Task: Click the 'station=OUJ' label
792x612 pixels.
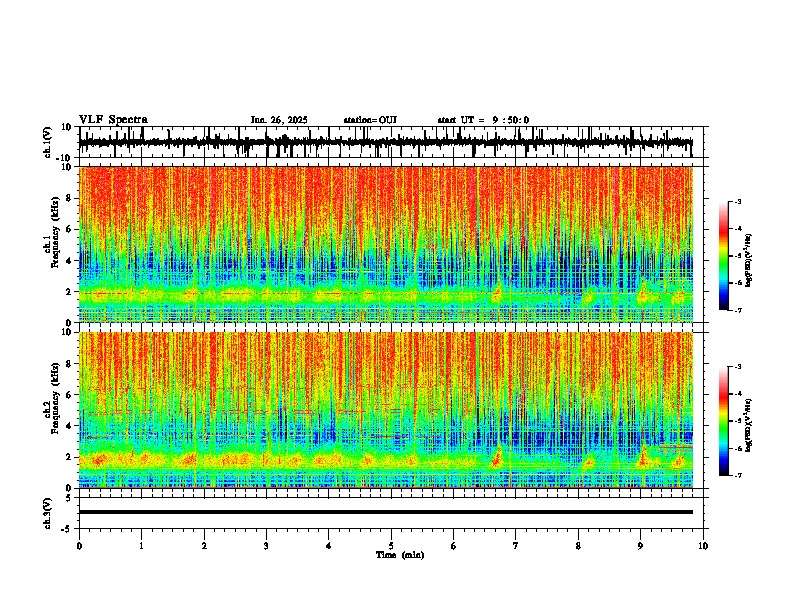Action: tap(370, 120)
